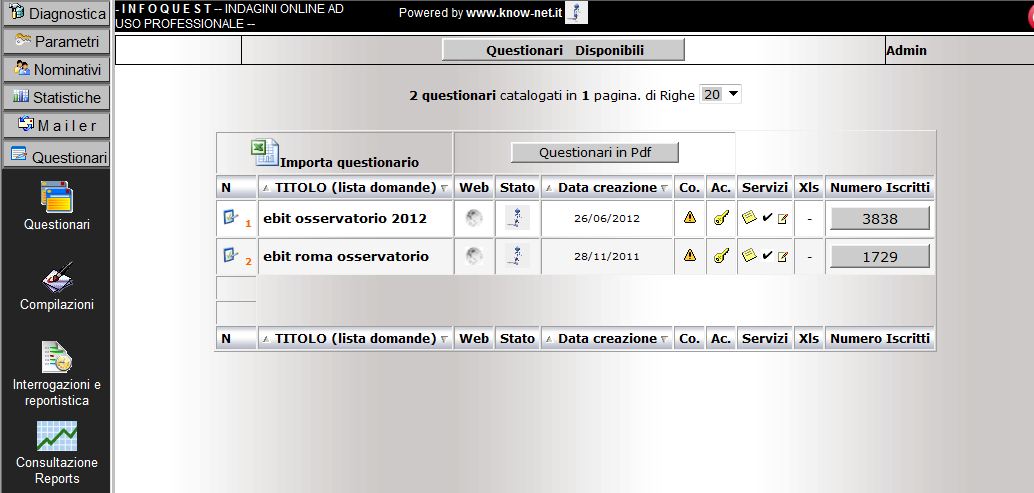Click the Web column header at top

point(474,188)
